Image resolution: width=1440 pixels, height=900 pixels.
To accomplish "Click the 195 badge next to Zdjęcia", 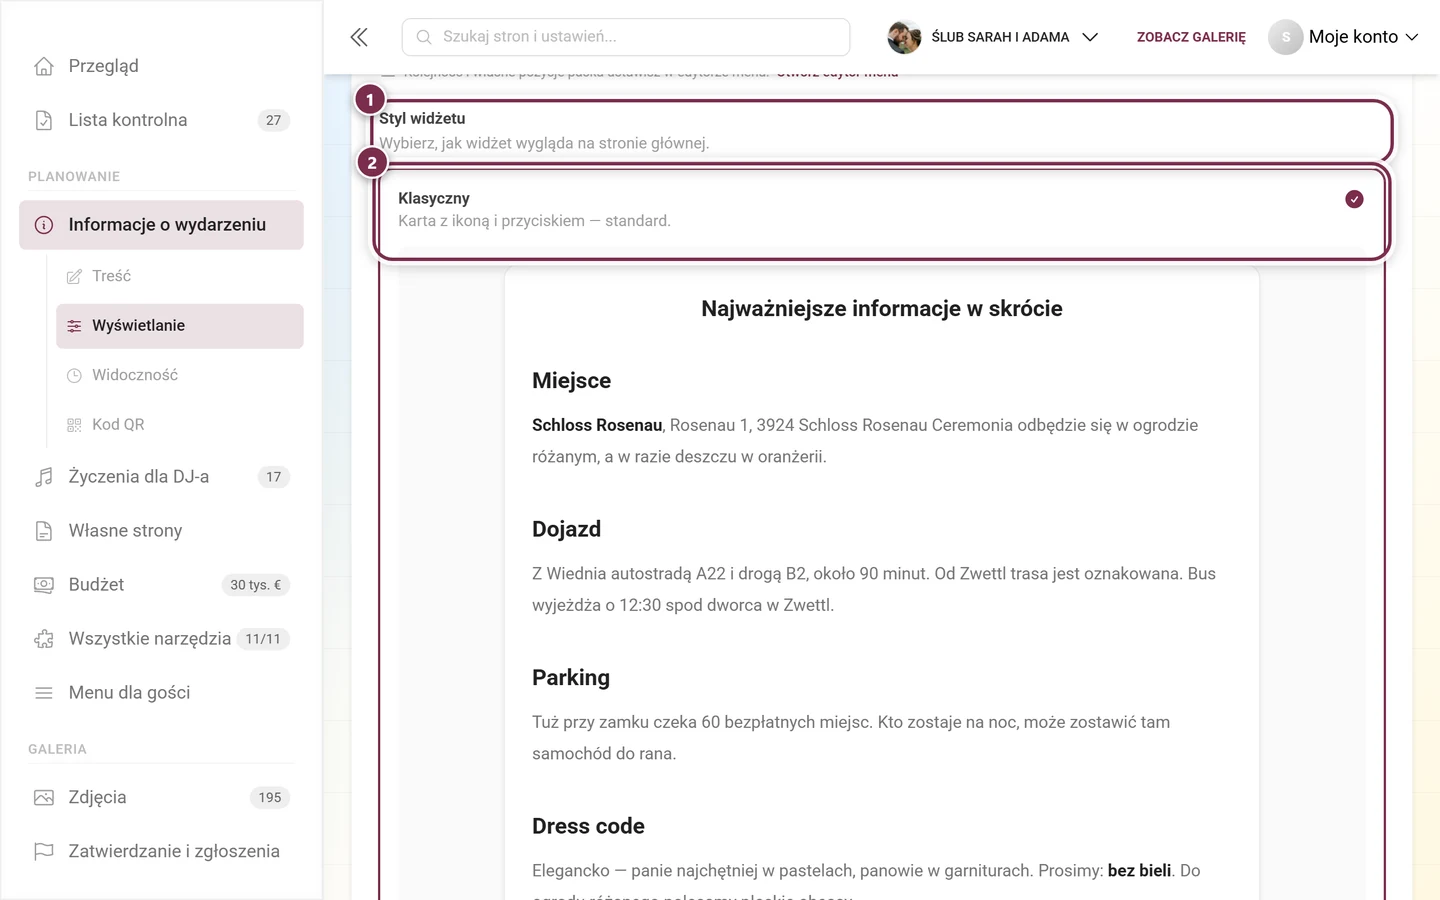I will (x=270, y=798).
